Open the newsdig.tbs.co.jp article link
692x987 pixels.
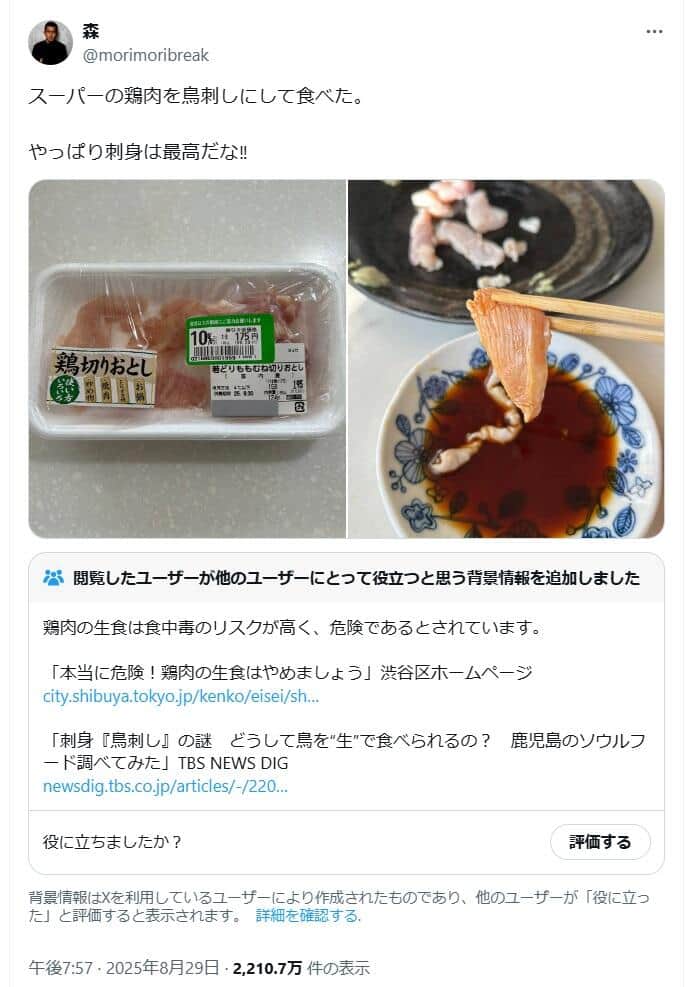165,786
